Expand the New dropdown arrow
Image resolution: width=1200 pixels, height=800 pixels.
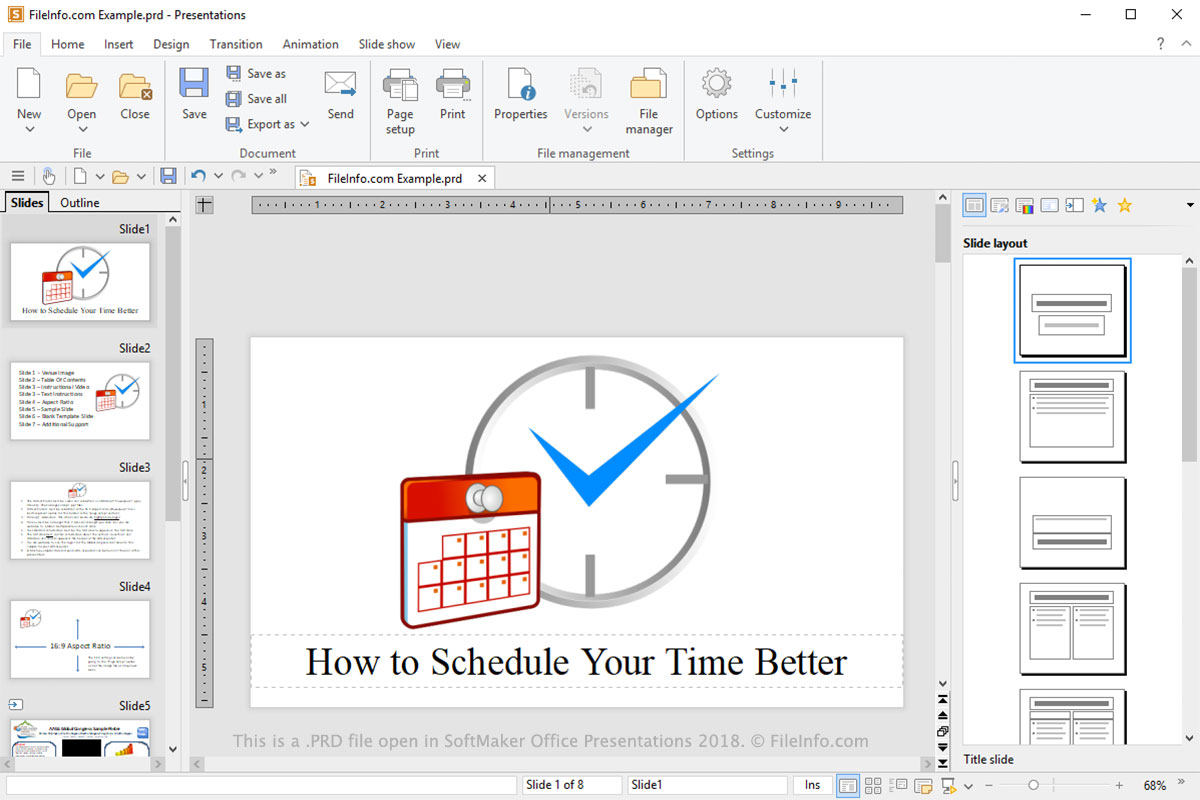(x=29, y=129)
